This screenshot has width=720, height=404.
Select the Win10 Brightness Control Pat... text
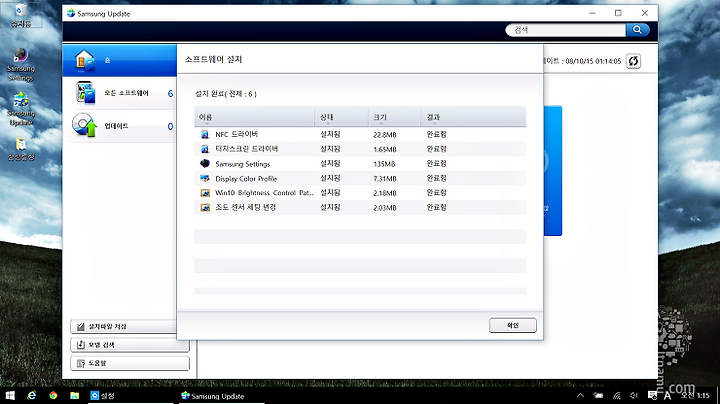[x=264, y=193]
